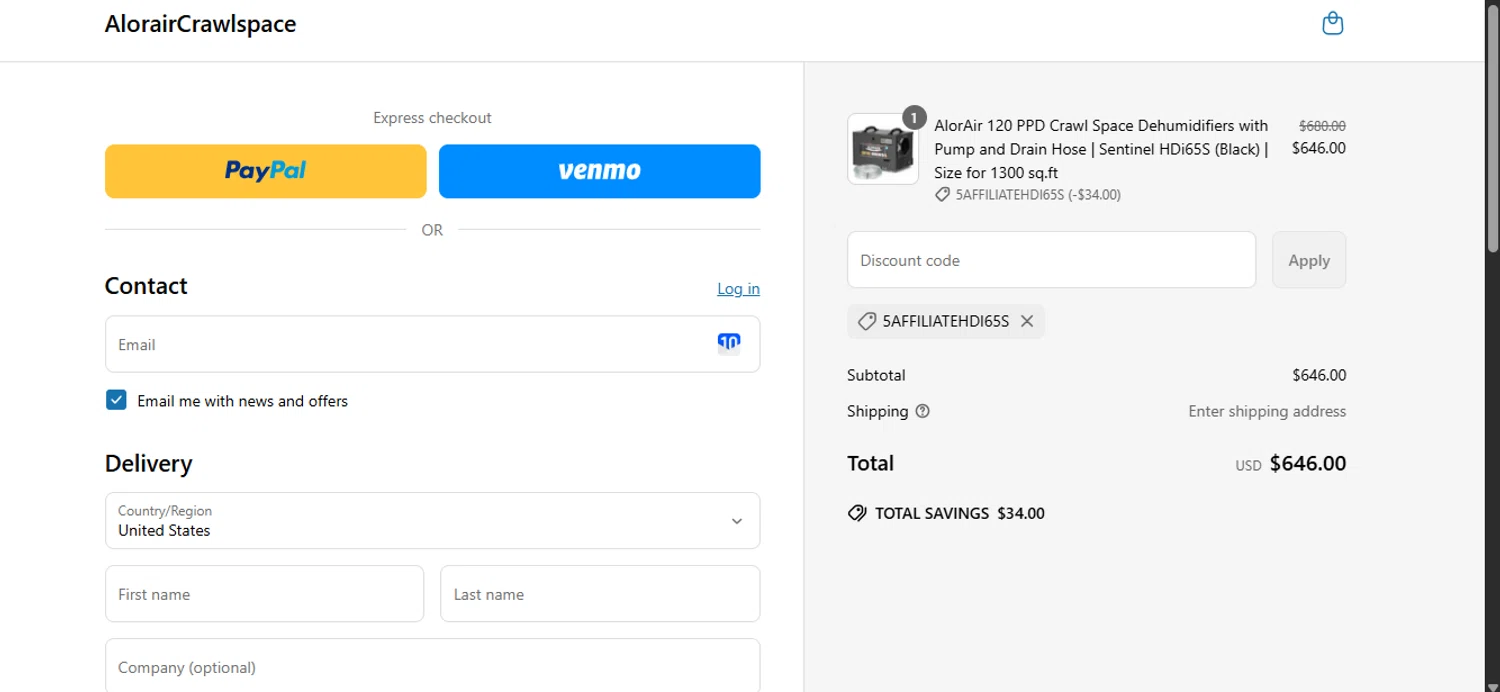The width and height of the screenshot is (1500, 692).
Task: Focus the Email input field
Action: pos(432,344)
